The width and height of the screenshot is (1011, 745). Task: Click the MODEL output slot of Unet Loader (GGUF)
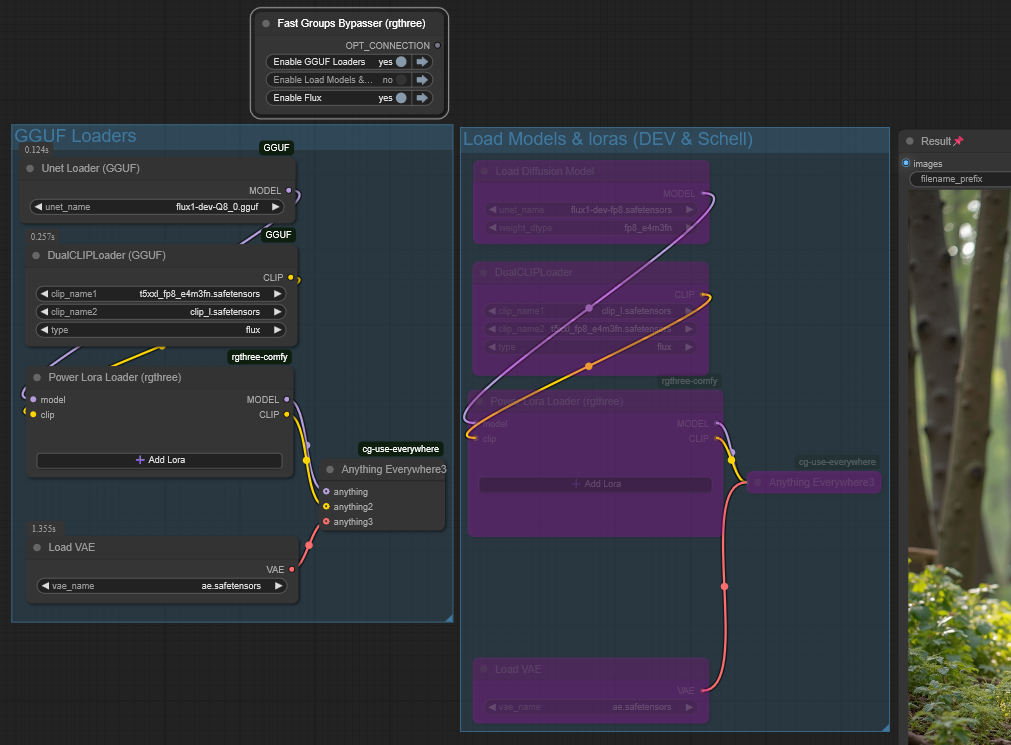289,190
